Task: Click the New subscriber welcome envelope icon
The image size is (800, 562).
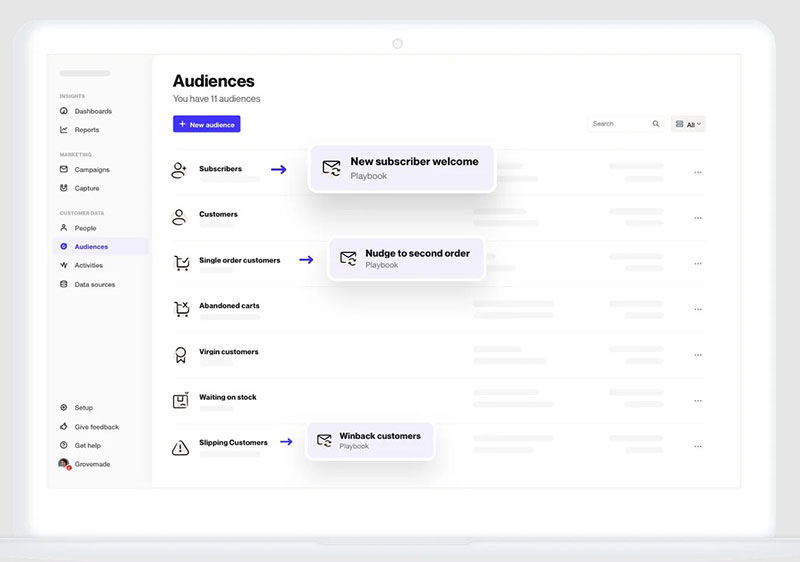Action: click(x=332, y=168)
